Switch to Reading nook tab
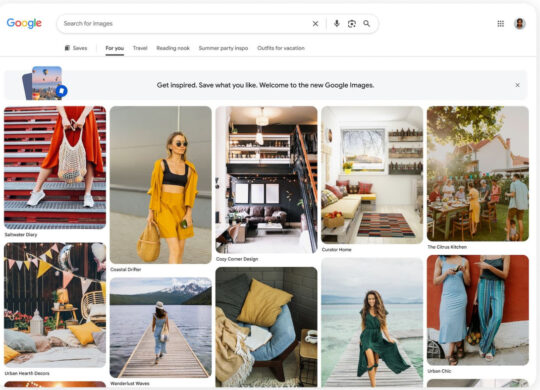The width and height of the screenshot is (540, 390). [x=173, y=48]
